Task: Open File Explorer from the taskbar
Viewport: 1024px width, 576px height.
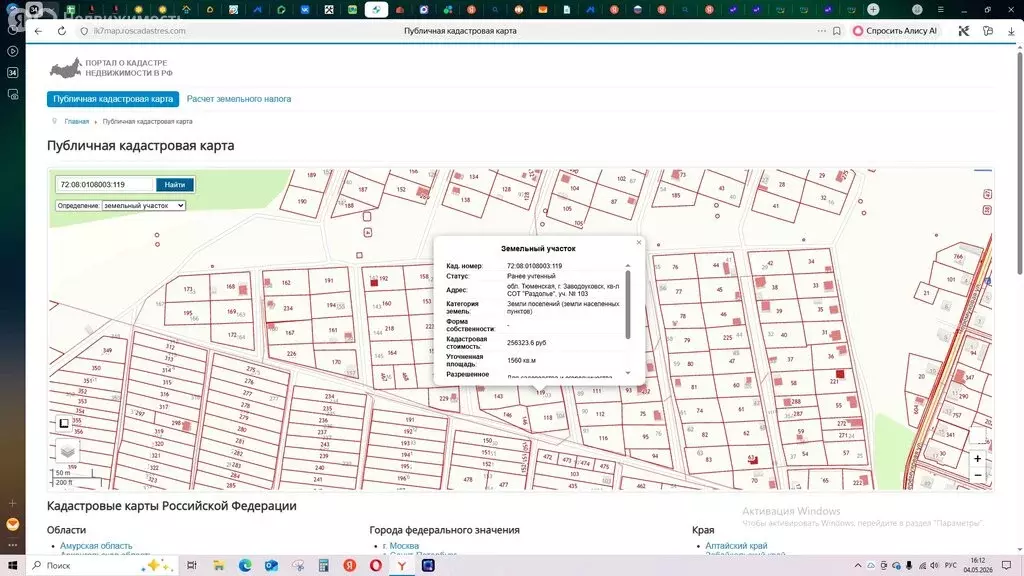Action: pos(218,566)
